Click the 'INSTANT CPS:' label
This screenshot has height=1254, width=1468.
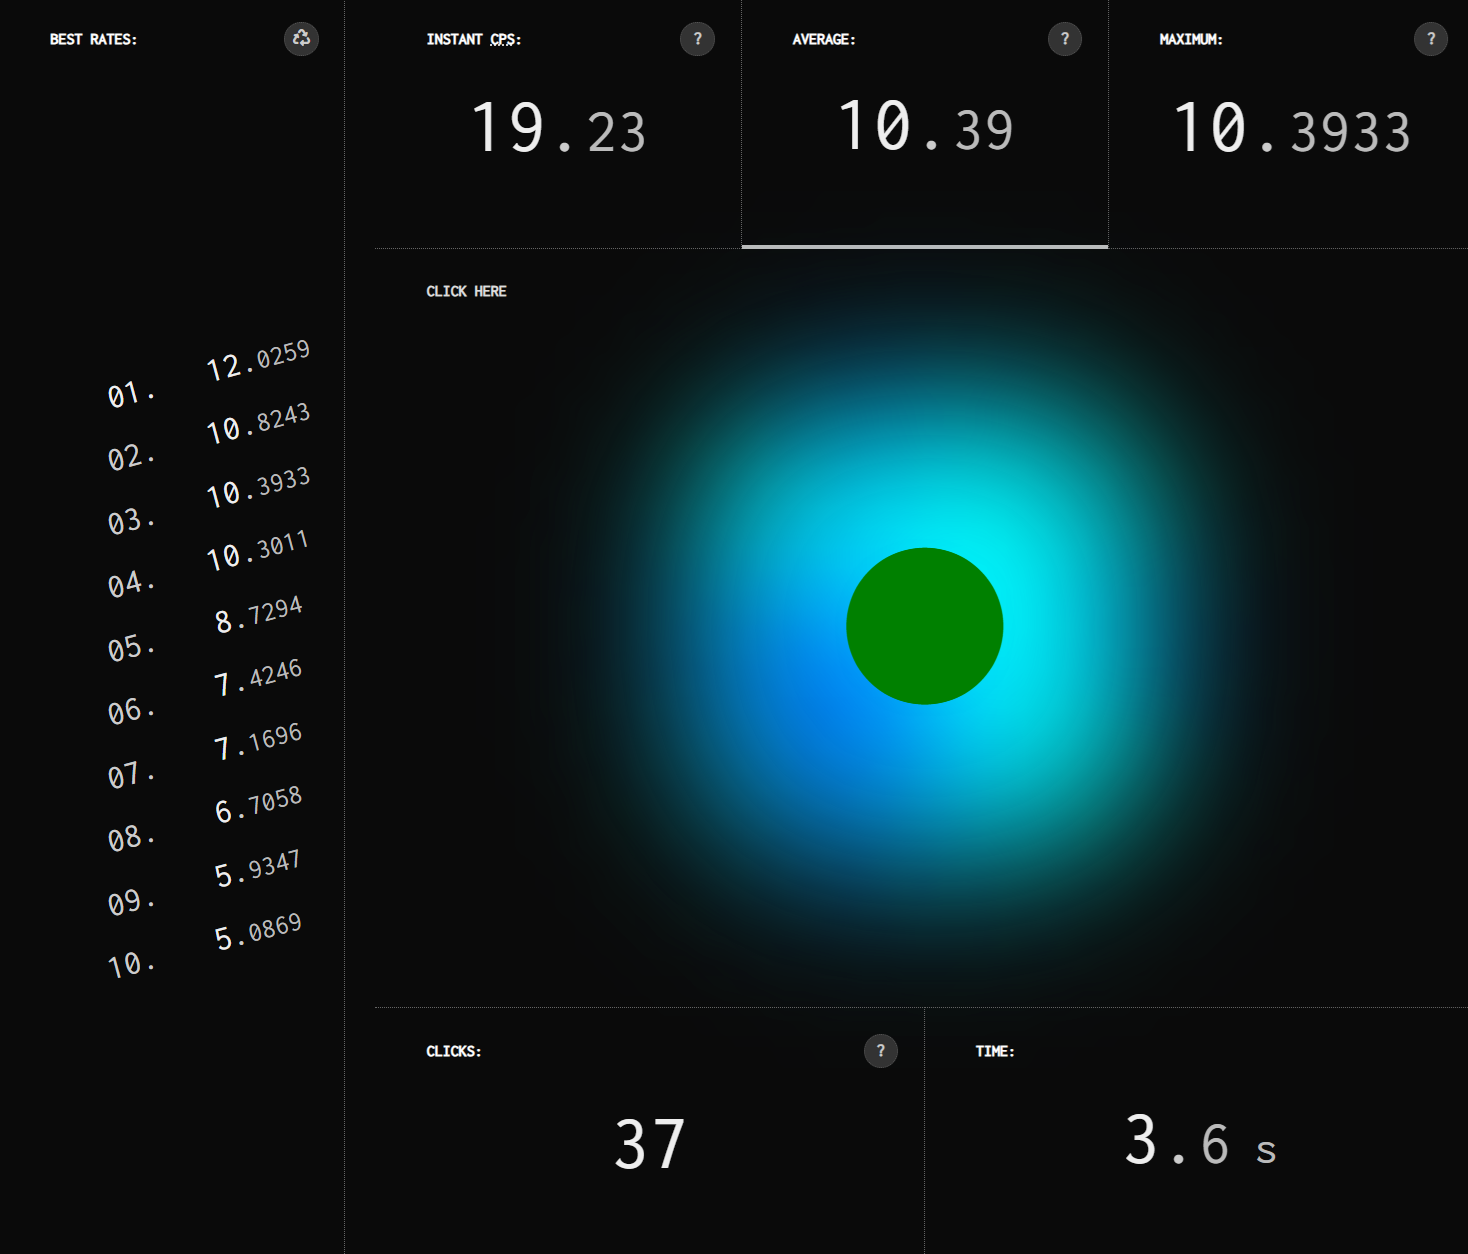[x=474, y=39]
